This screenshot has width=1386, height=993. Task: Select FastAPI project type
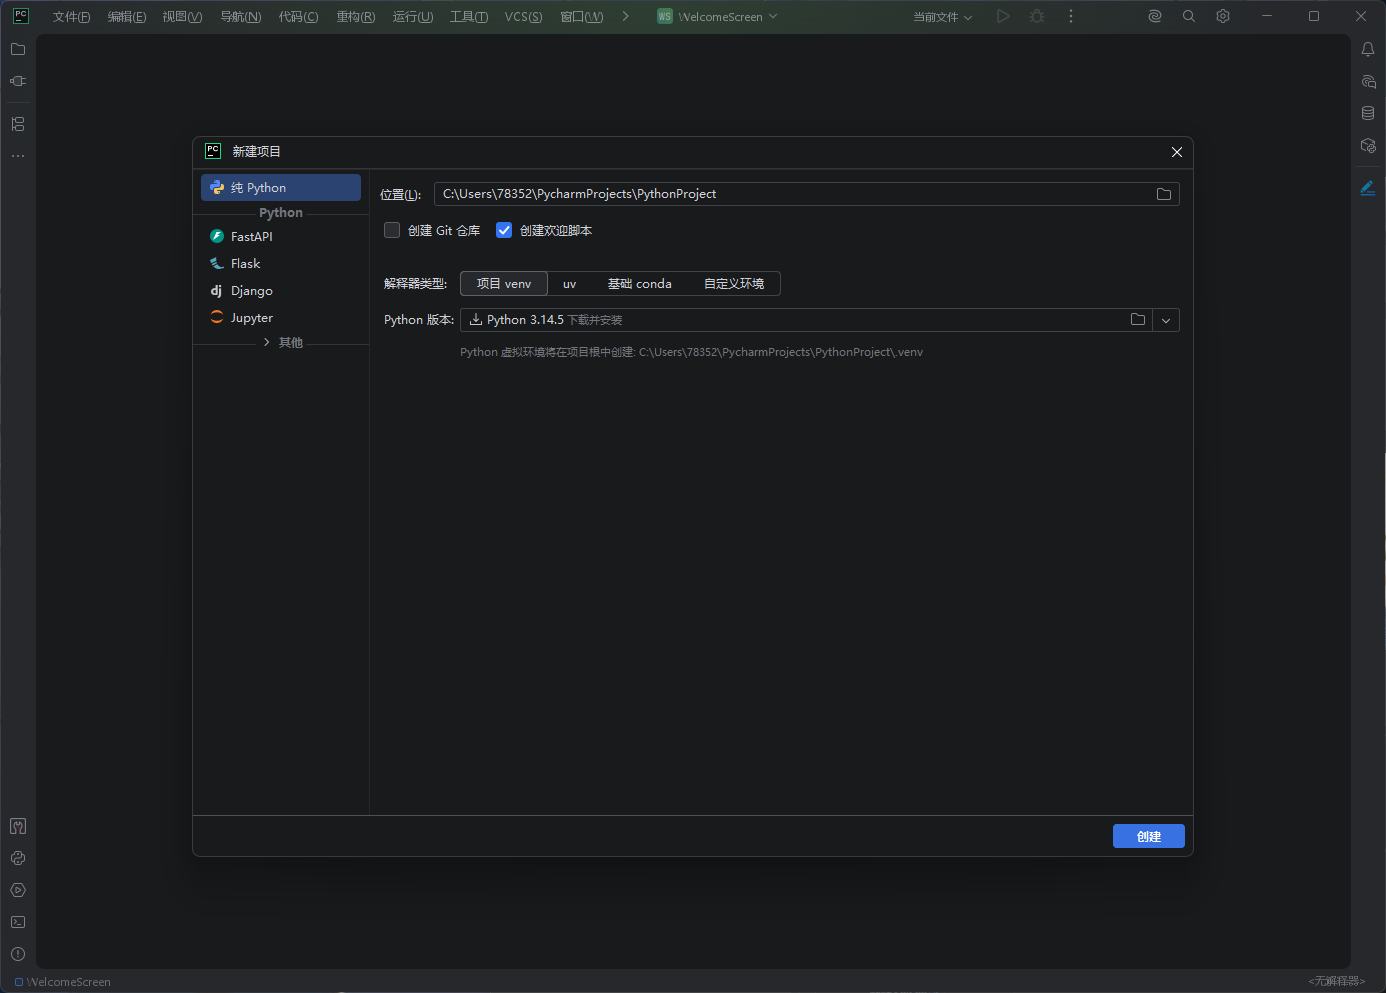[x=281, y=237]
